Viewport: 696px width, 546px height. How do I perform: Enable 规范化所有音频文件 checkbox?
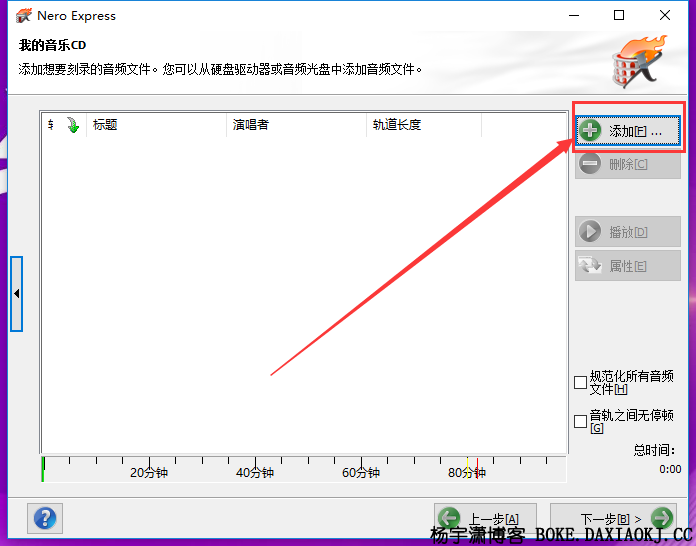point(581,382)
